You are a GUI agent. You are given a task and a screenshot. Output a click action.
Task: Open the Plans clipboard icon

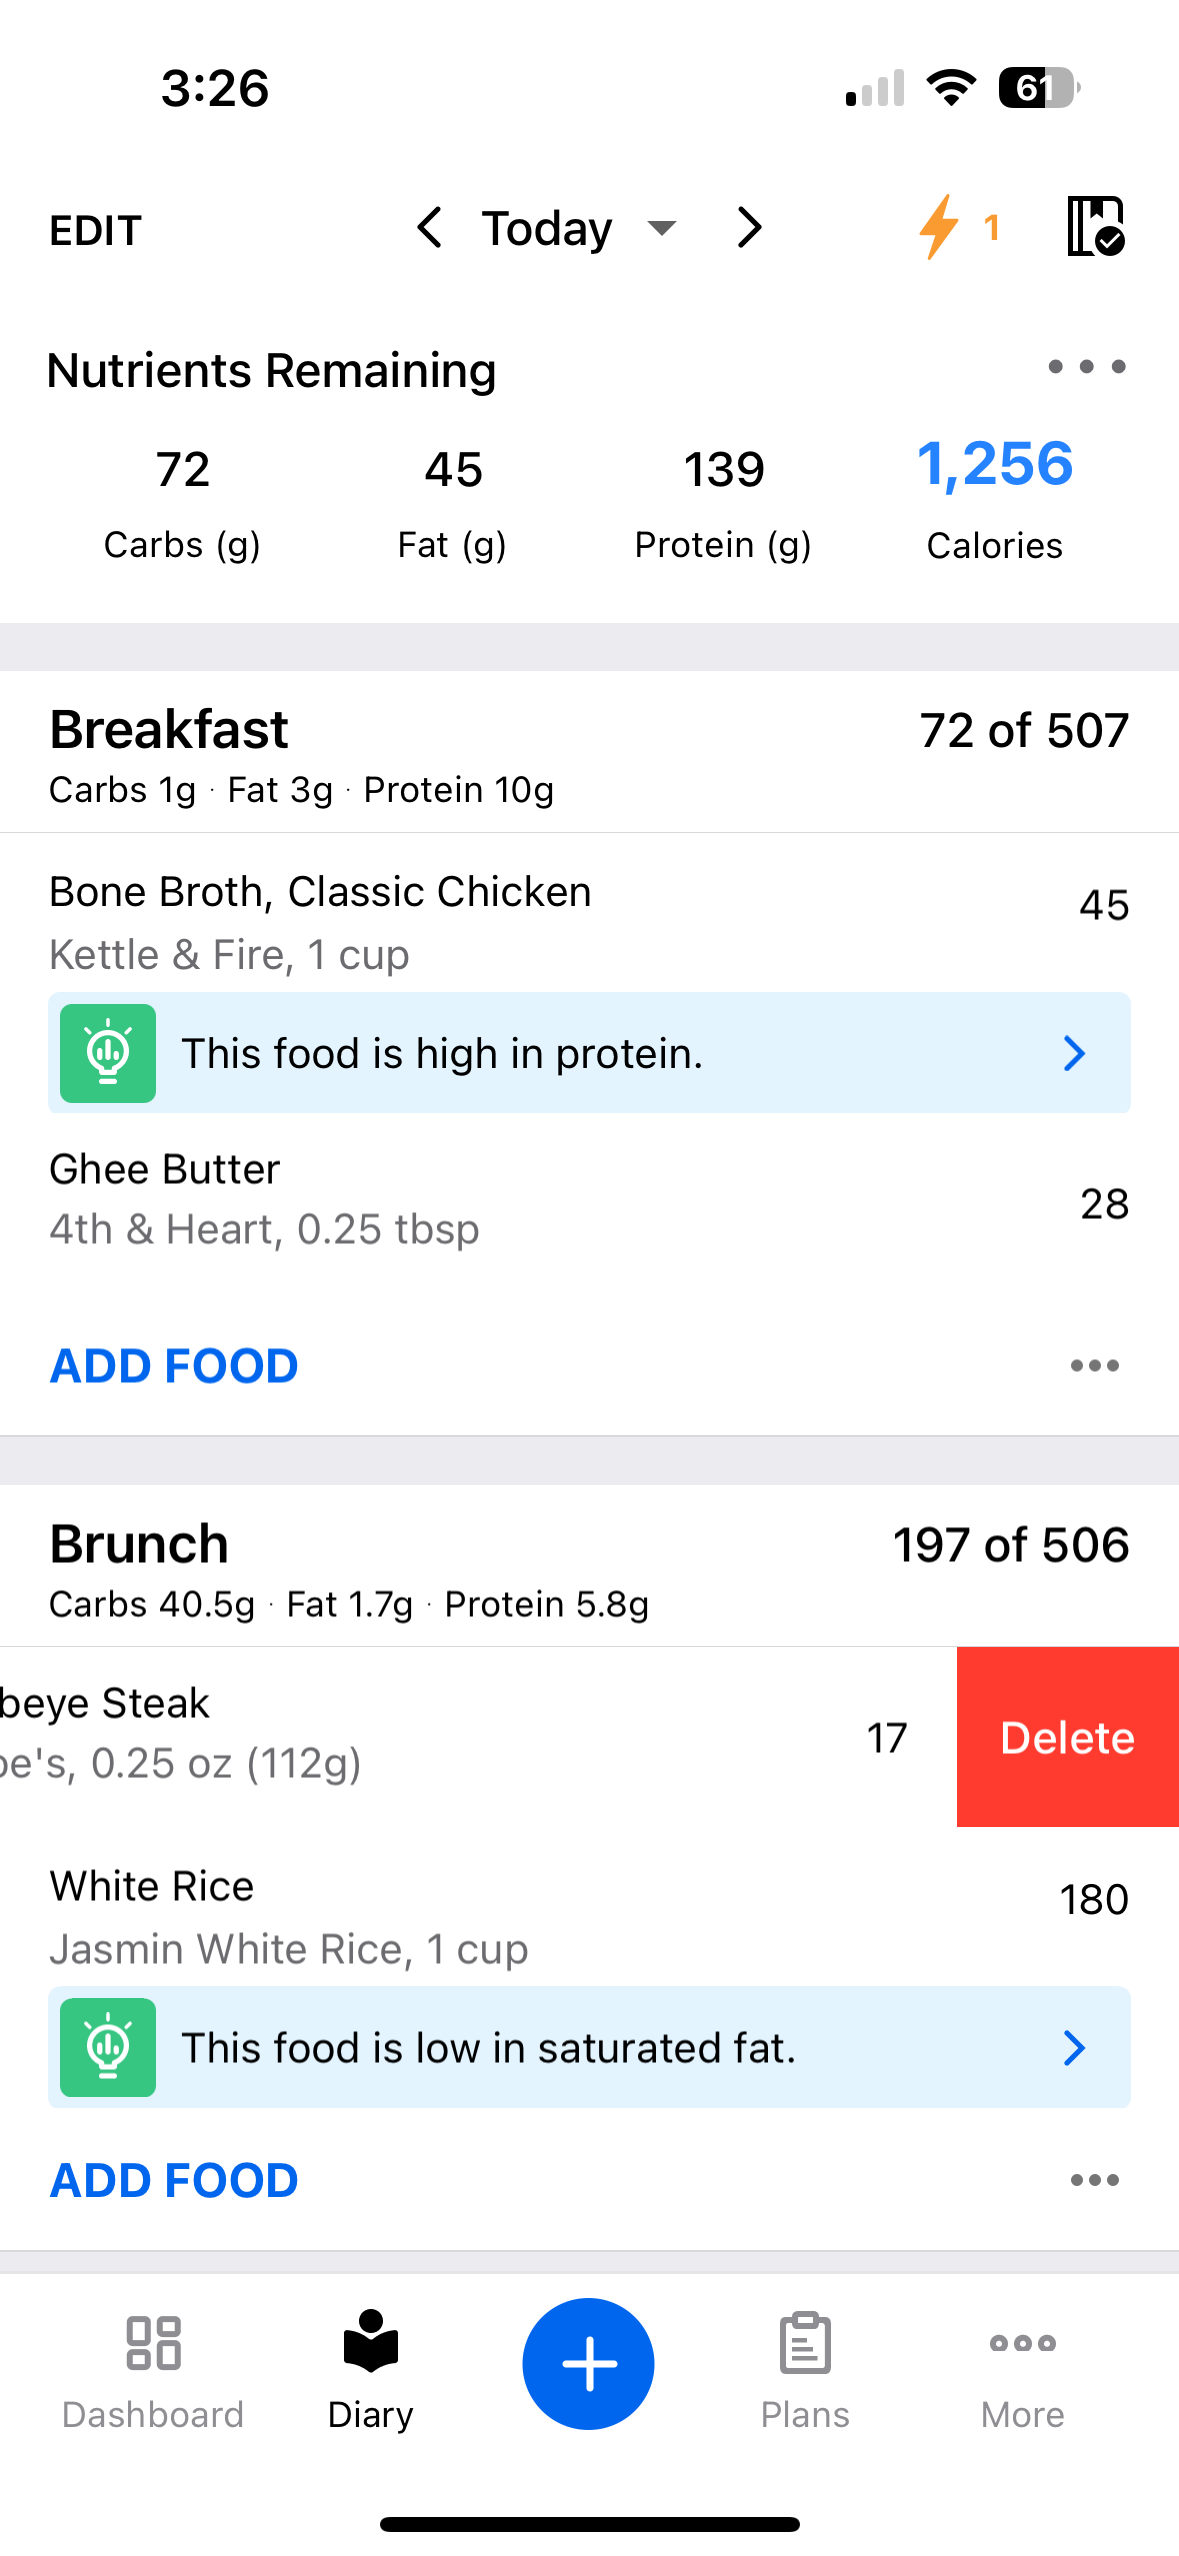[x=805, y=2342]
